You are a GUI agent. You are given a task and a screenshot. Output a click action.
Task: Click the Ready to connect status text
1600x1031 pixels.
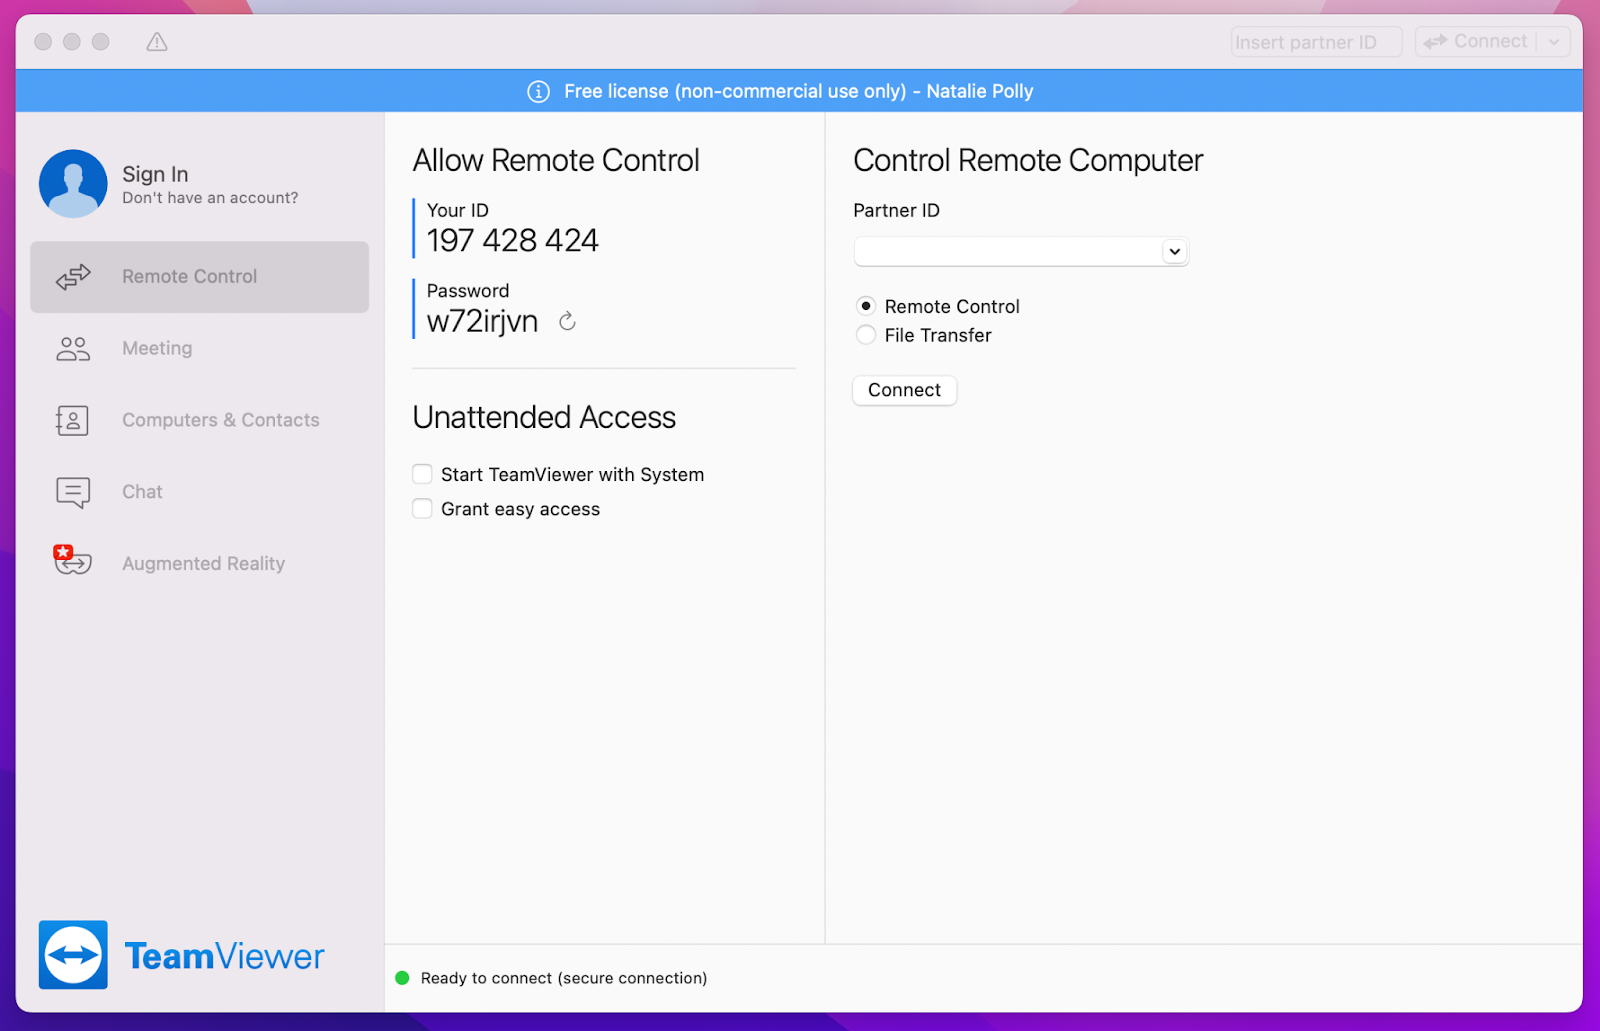[564, 978]
